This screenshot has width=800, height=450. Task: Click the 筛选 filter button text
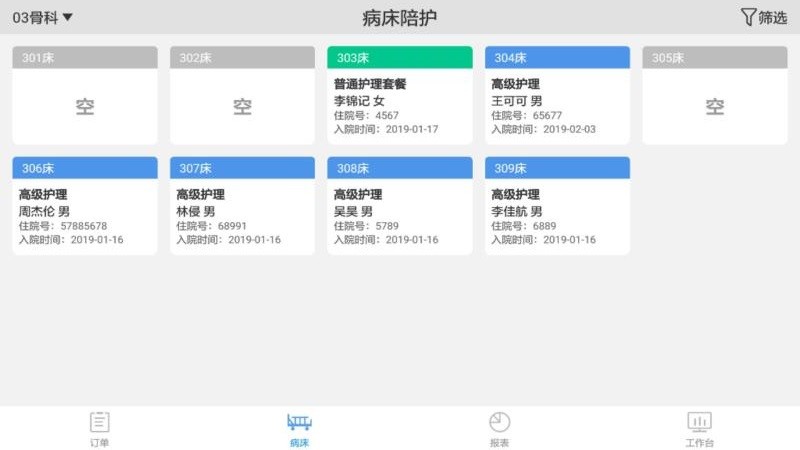(x=773, y=17)
